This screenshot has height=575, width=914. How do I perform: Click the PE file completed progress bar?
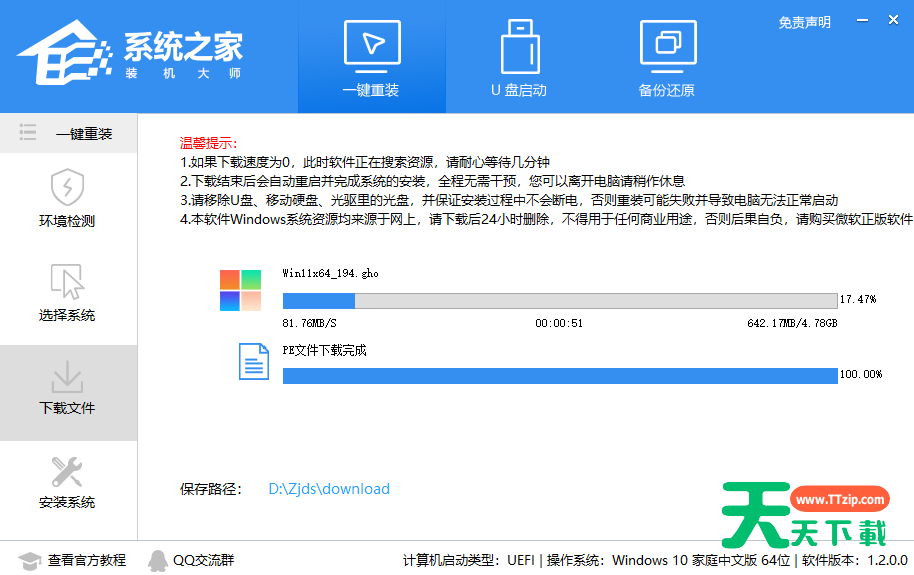pyautogui.click(x=560, y=376)
